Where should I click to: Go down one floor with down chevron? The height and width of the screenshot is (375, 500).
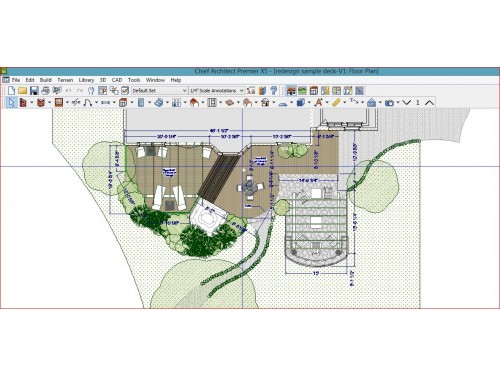pyautogui.click(x=406, y=102)
